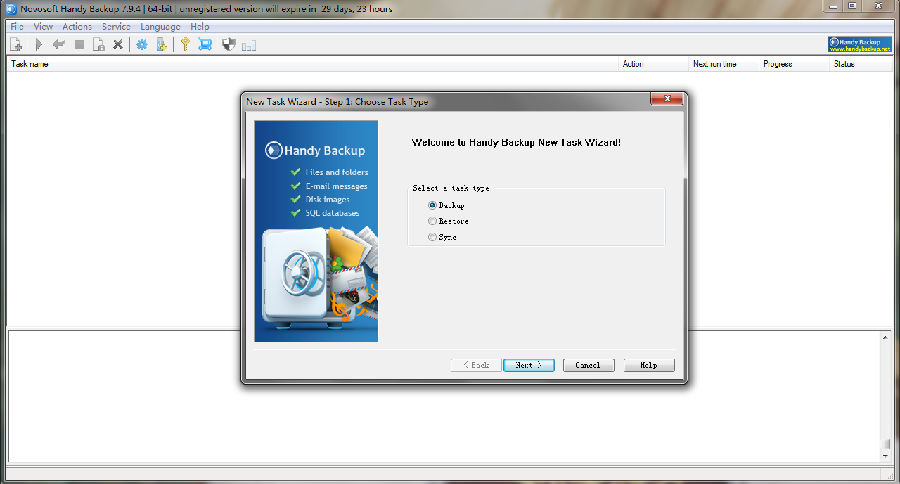
Task: Click the Stop task square icon
Action: pos(79,45)
